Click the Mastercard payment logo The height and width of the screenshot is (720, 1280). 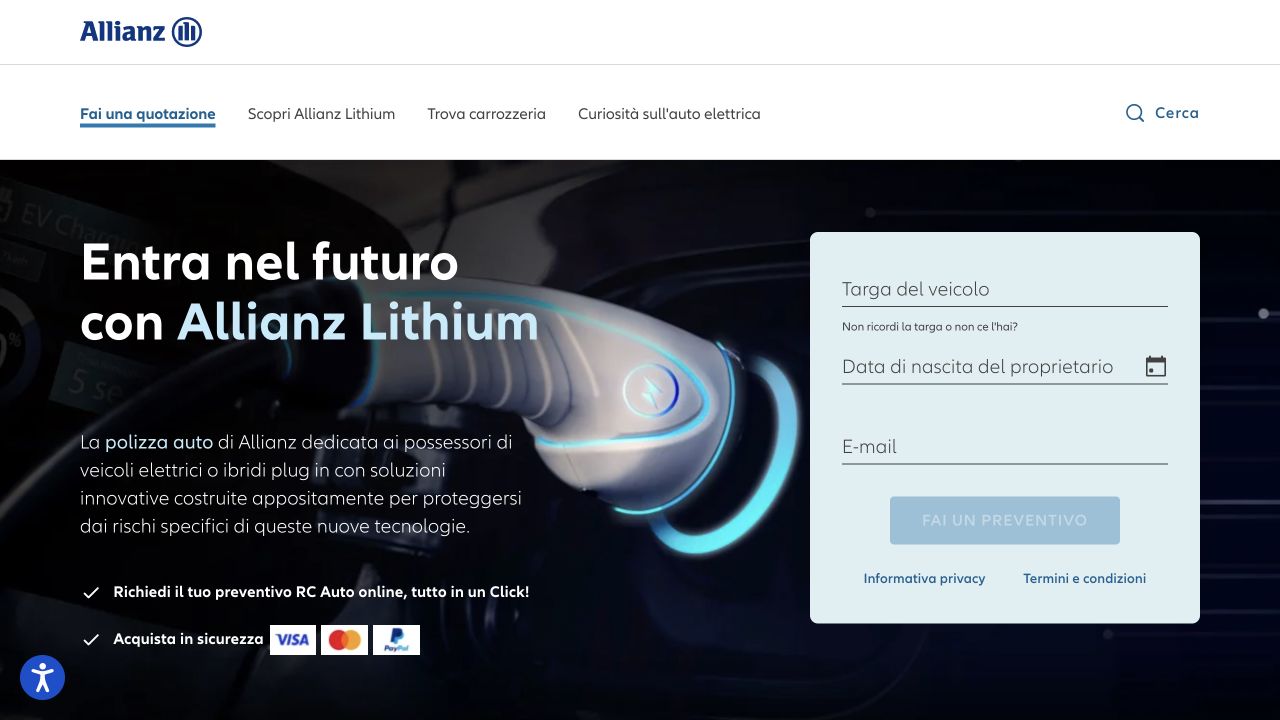click(x=345, y=640)
